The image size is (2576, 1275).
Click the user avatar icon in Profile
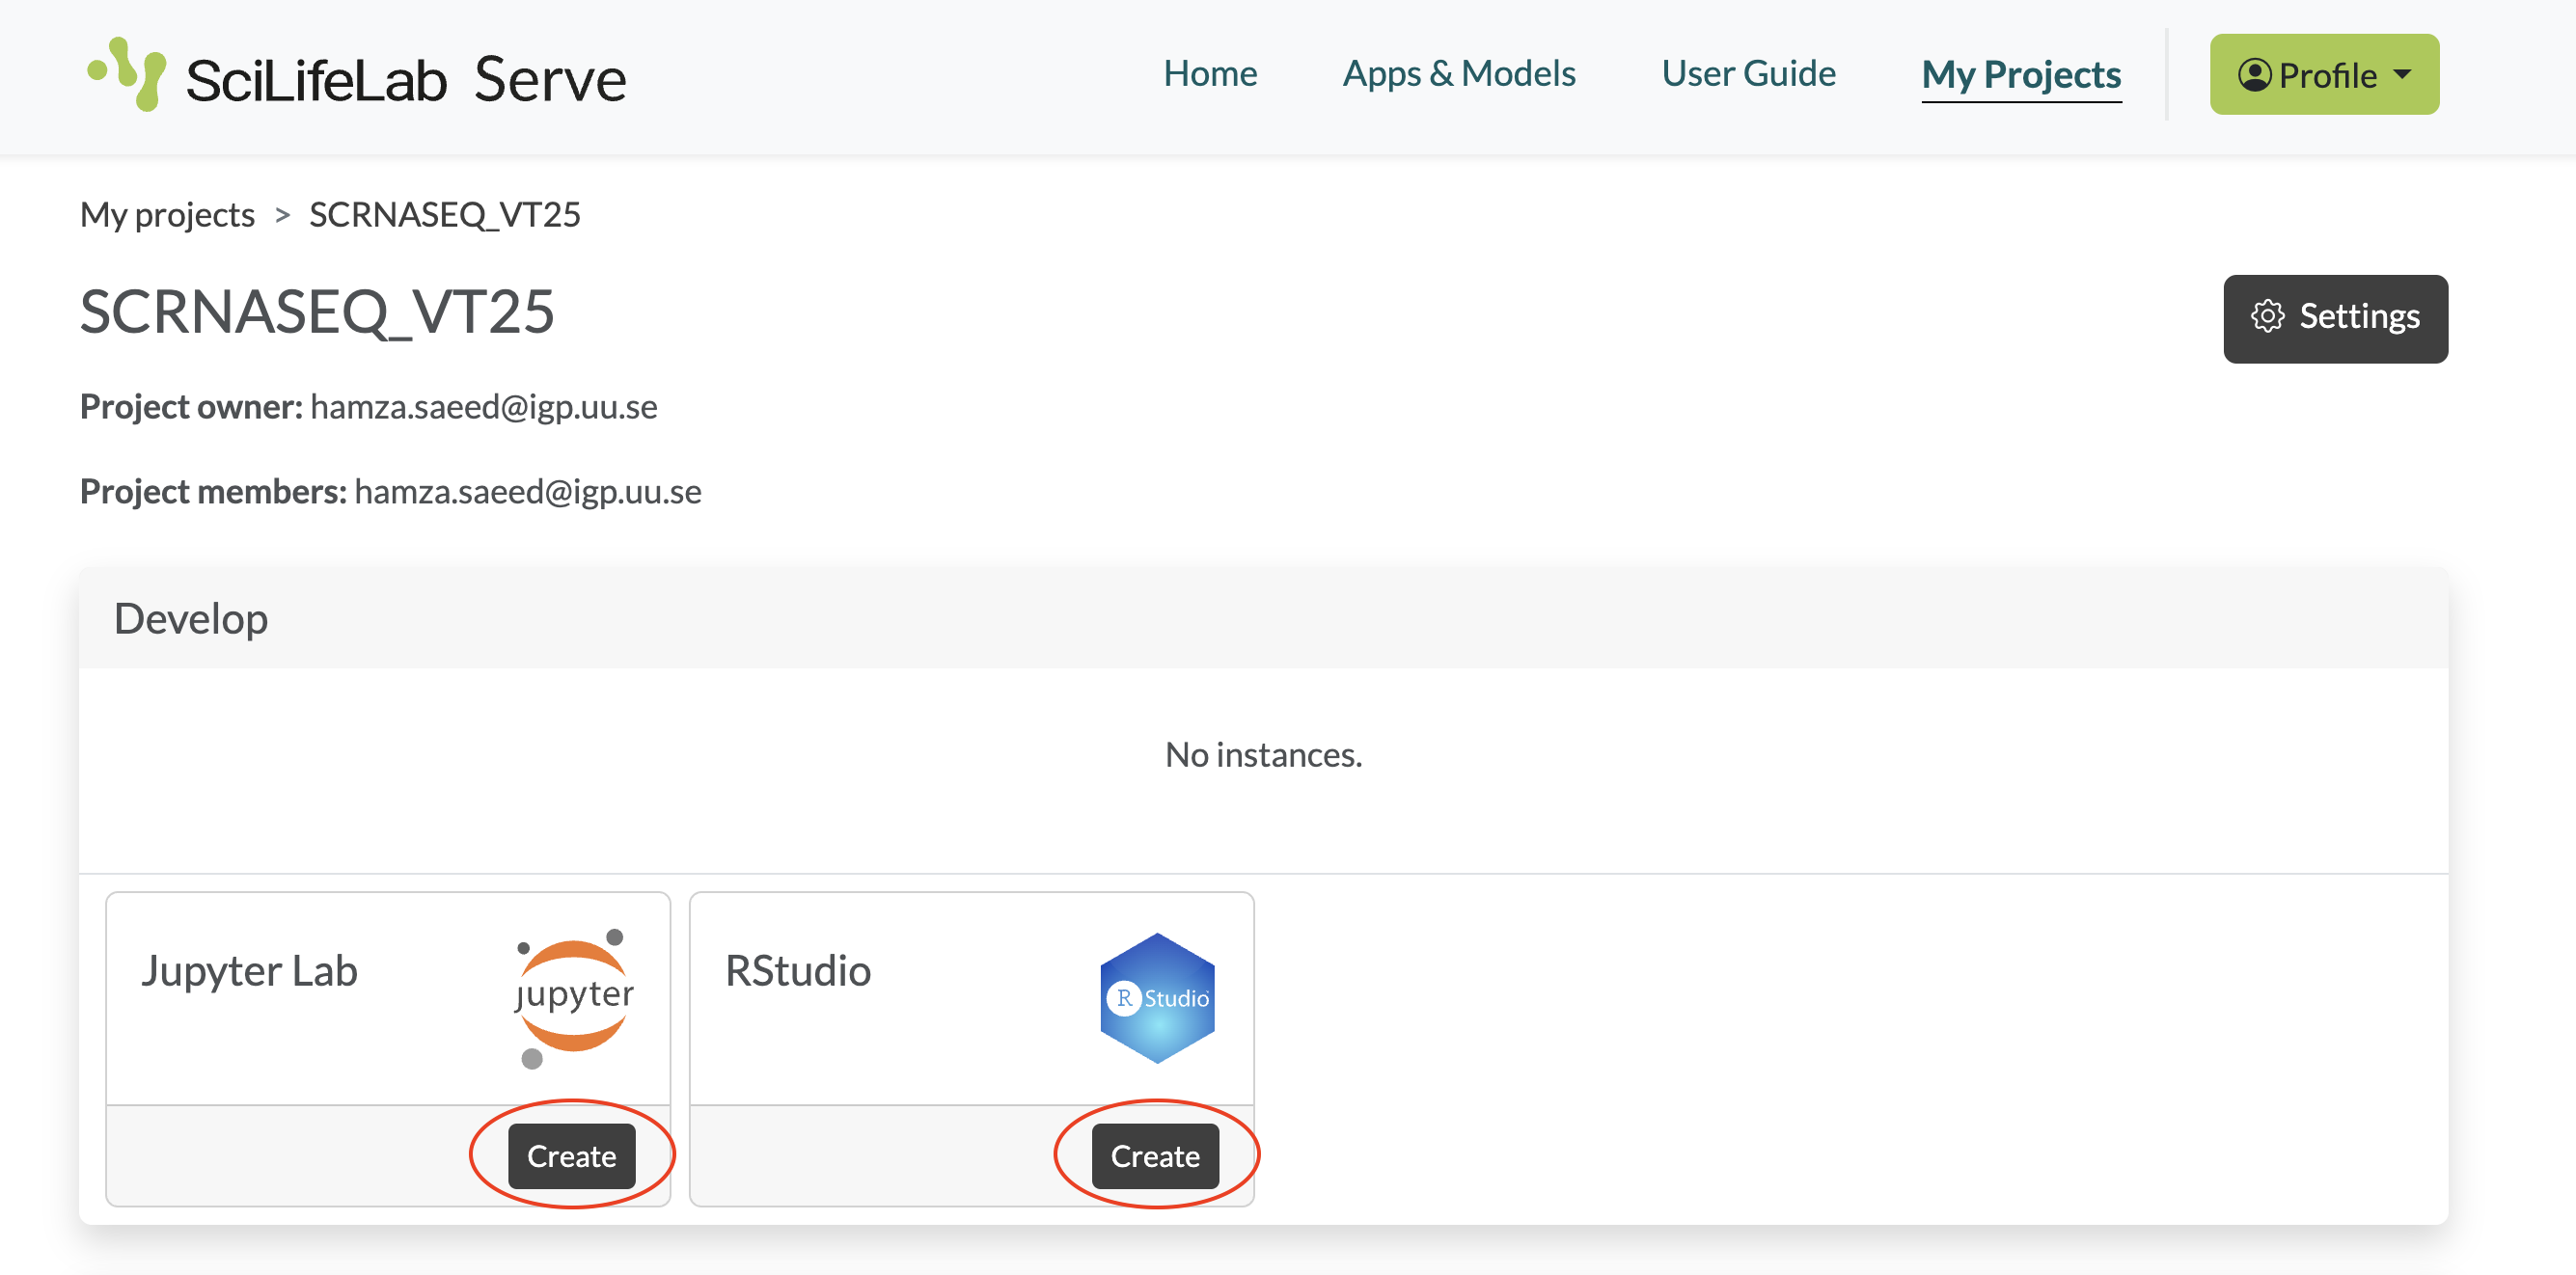tap(2254, 75)
